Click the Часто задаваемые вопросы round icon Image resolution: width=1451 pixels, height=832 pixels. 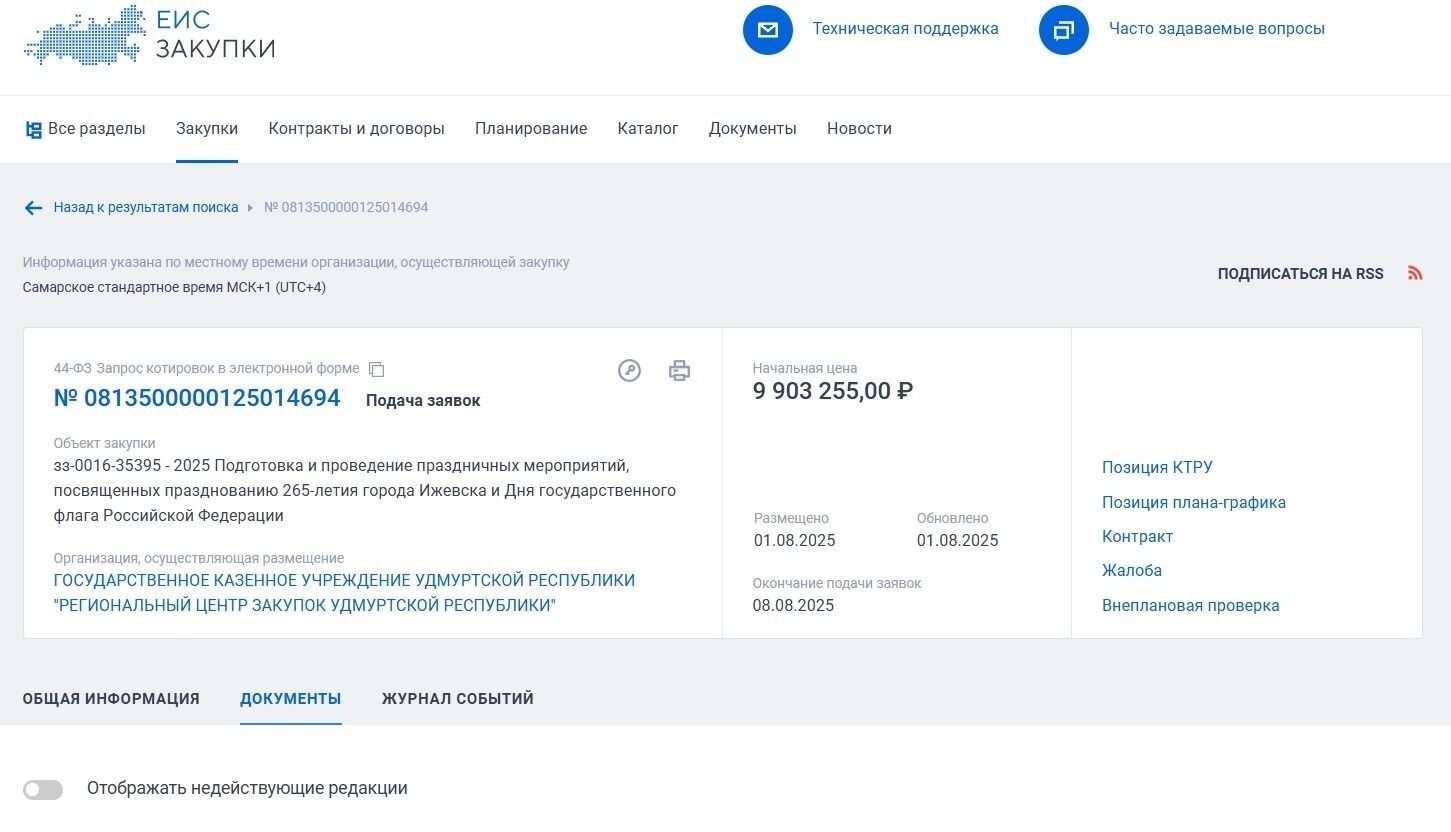pos(1063,30)
